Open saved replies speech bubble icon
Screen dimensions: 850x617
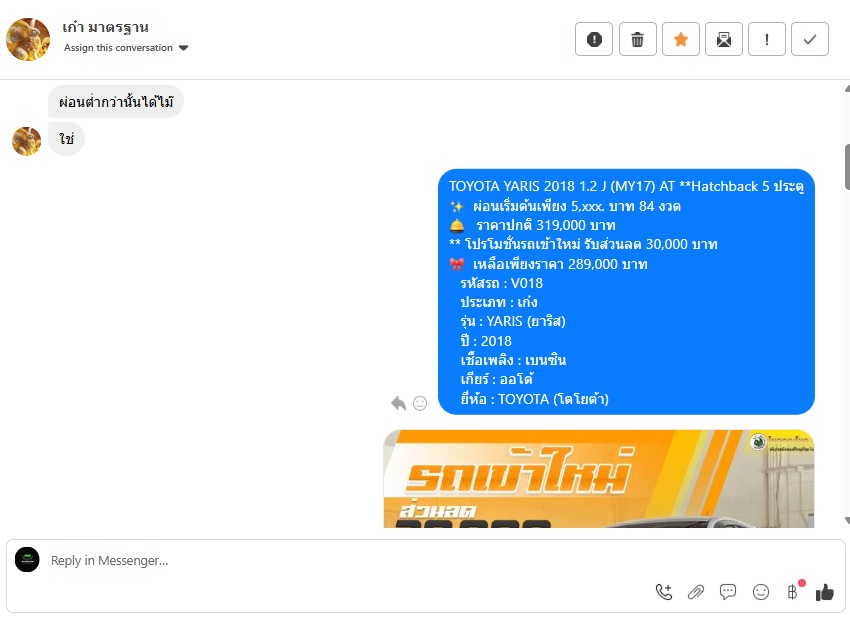[728, 592]
